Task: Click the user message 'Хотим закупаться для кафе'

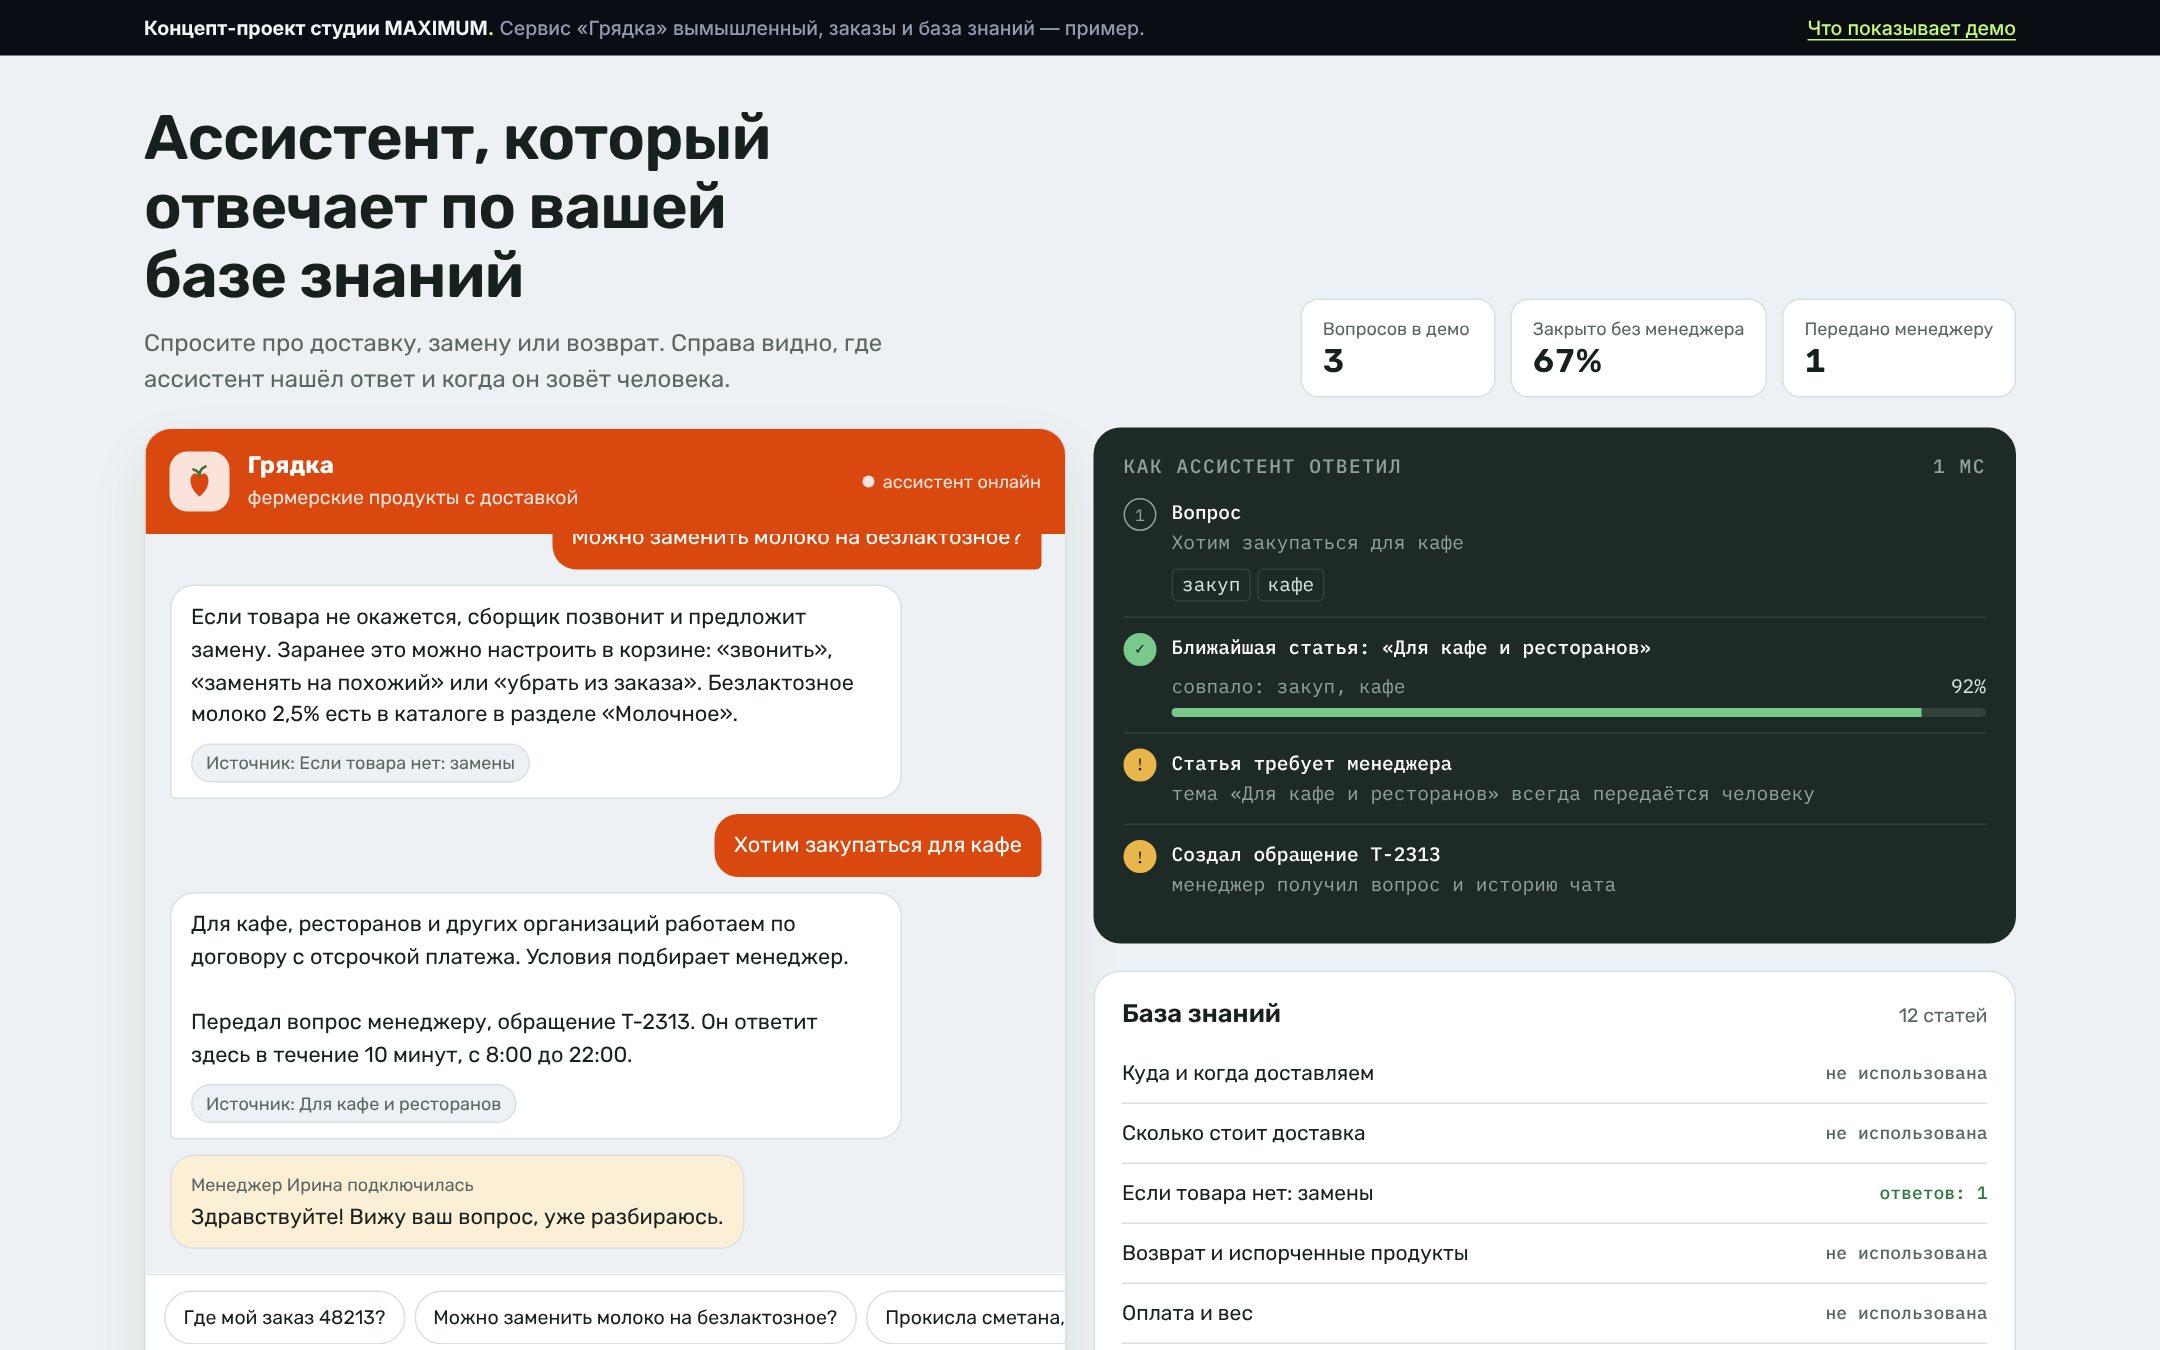Action: 877,845
